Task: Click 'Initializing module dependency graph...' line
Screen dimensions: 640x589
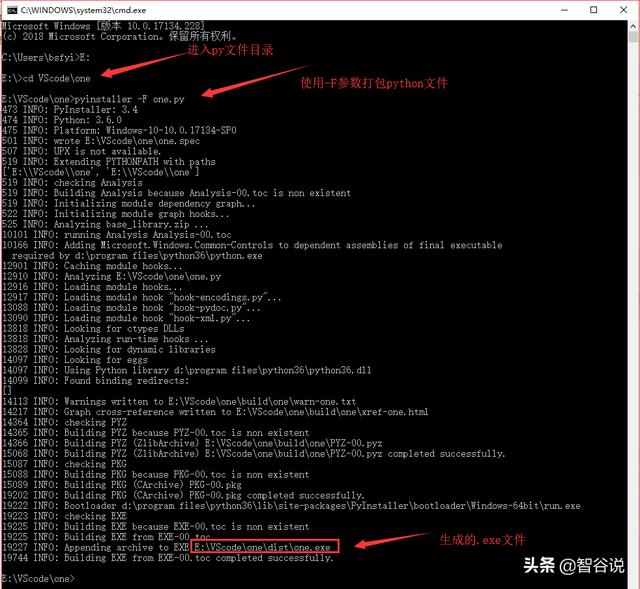Action: coord(129,203)
